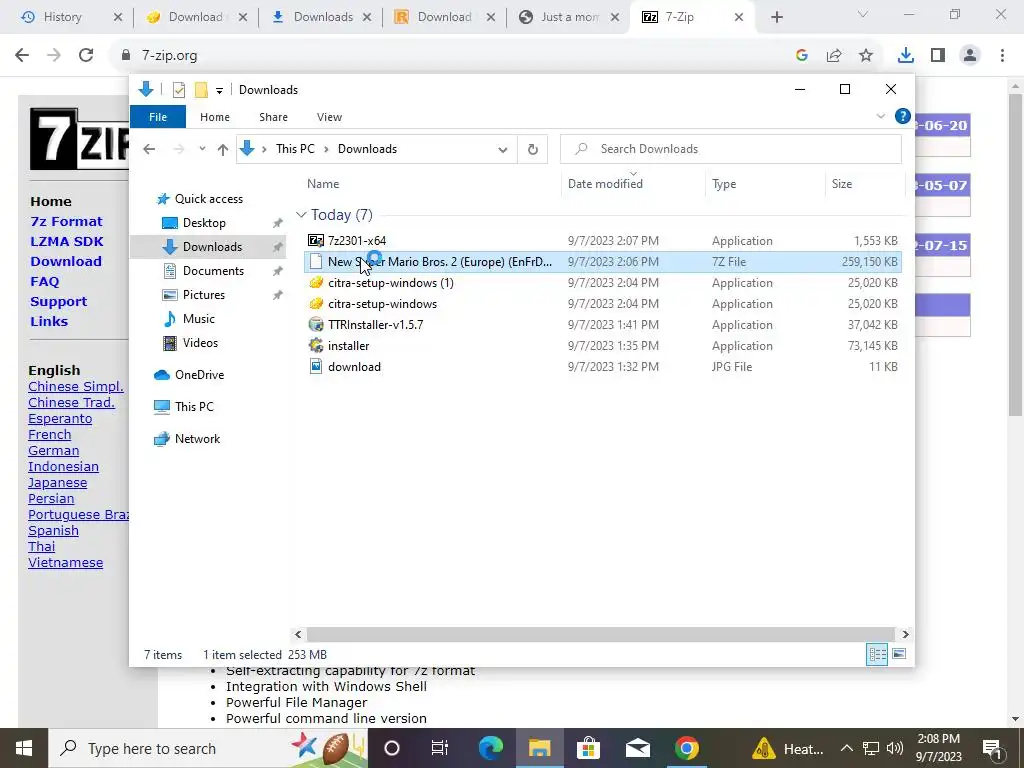This screenshot has width=1024, height=768.
Task: Select Network in navigation pane
Action: [197, 439]
